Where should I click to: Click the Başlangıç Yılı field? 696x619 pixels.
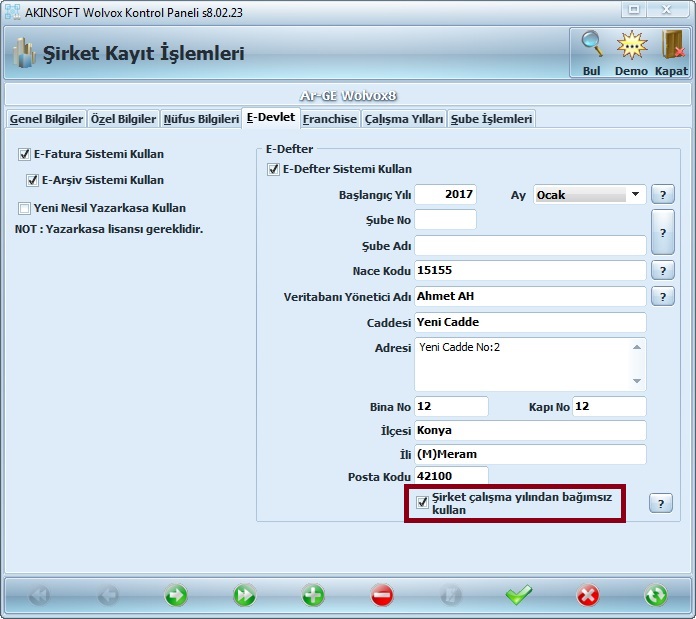(445, 194)
